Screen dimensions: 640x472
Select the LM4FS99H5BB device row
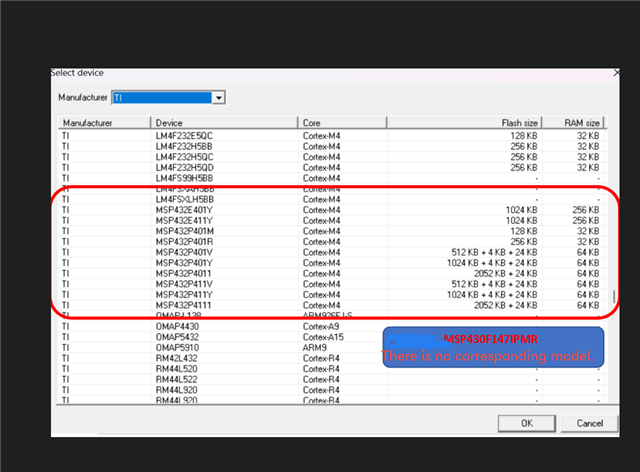[x=332, y=178]
